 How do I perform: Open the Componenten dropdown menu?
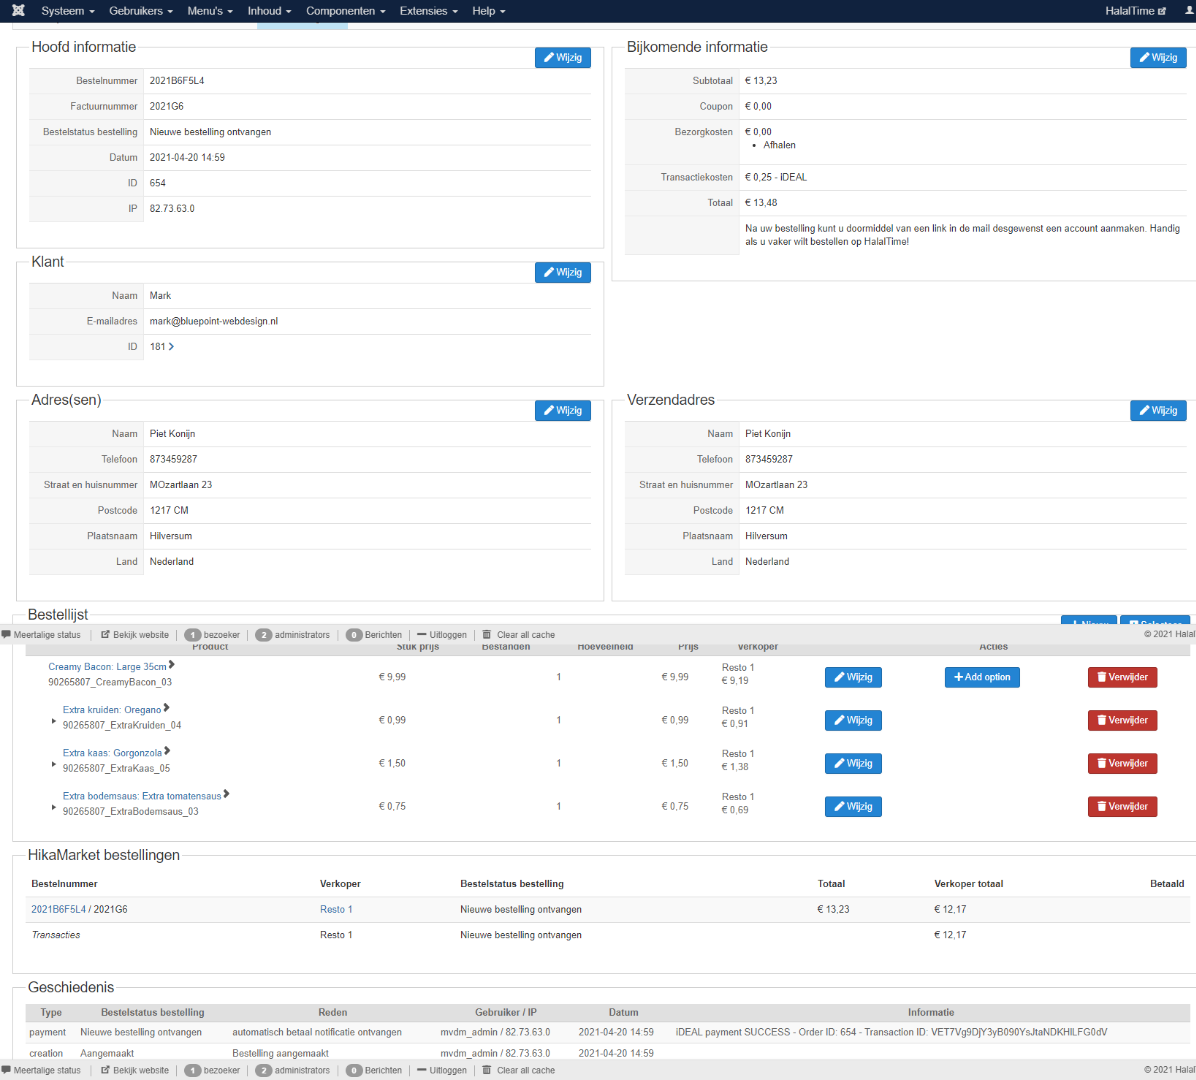pyautogui.click(x=345, y=11)
